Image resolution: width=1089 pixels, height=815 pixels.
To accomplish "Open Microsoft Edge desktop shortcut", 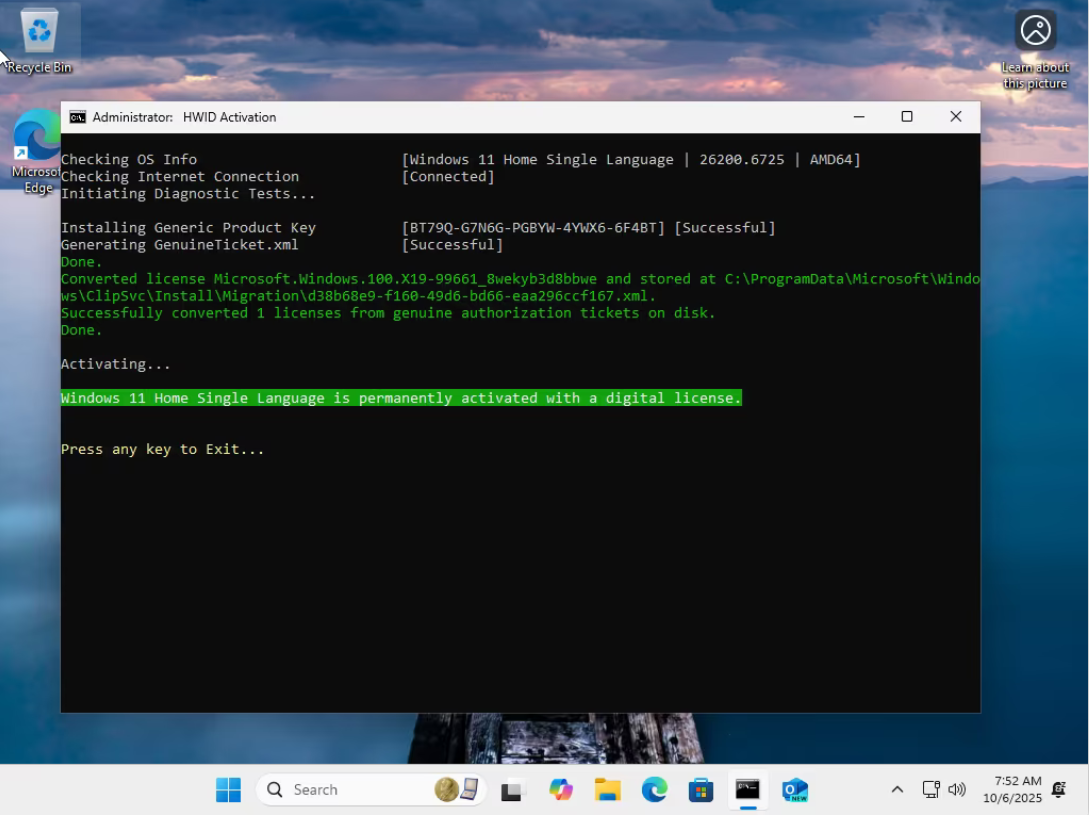I will (36, 151).
